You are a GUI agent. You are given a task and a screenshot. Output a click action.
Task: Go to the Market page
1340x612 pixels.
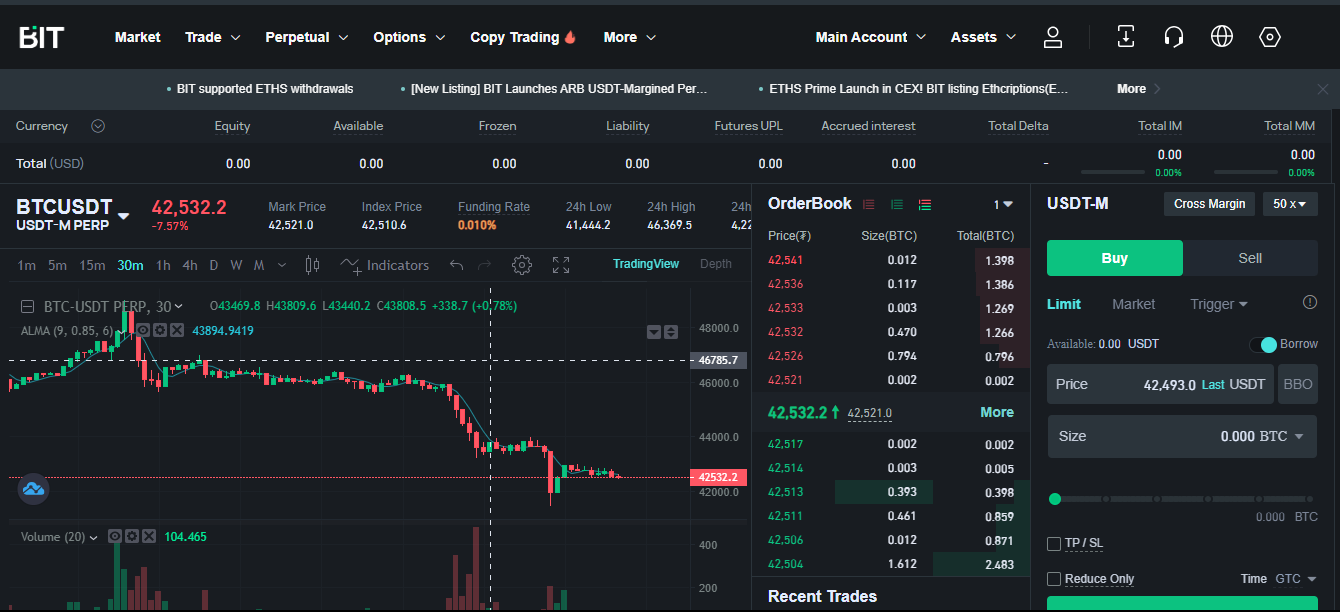tap(137, 37)
